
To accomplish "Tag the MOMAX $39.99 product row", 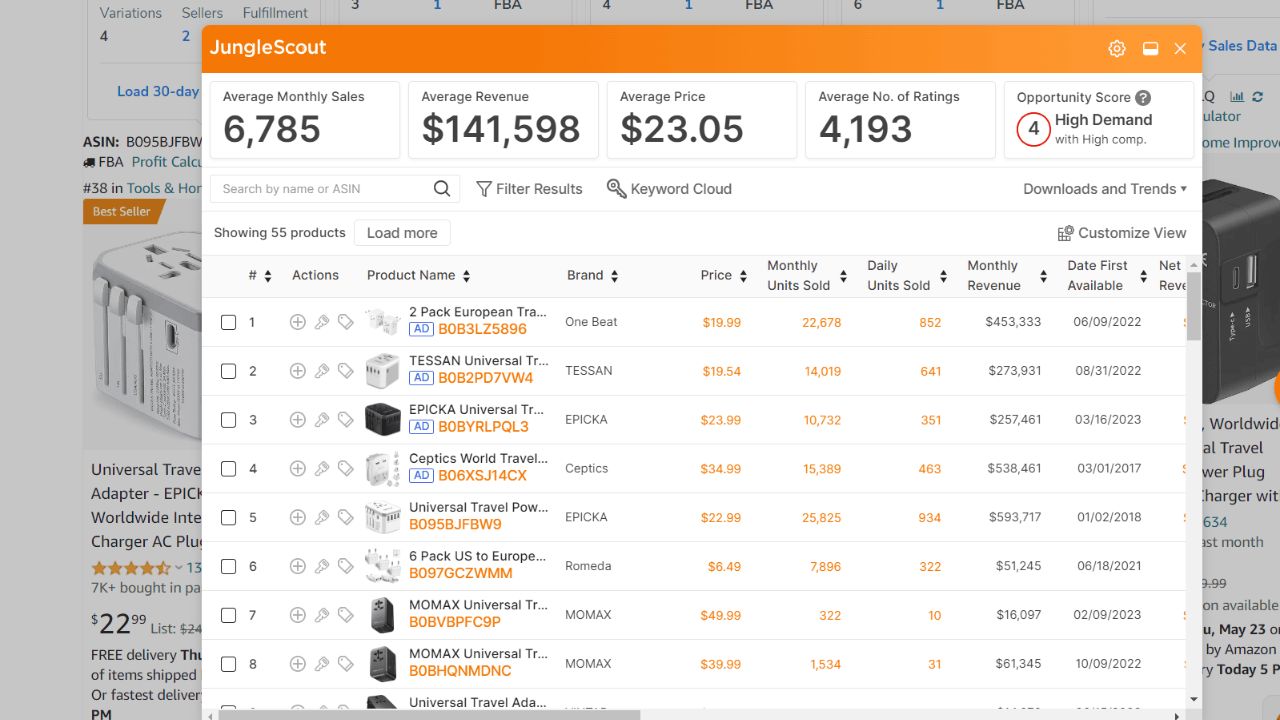I will click(x=345, y=664).
